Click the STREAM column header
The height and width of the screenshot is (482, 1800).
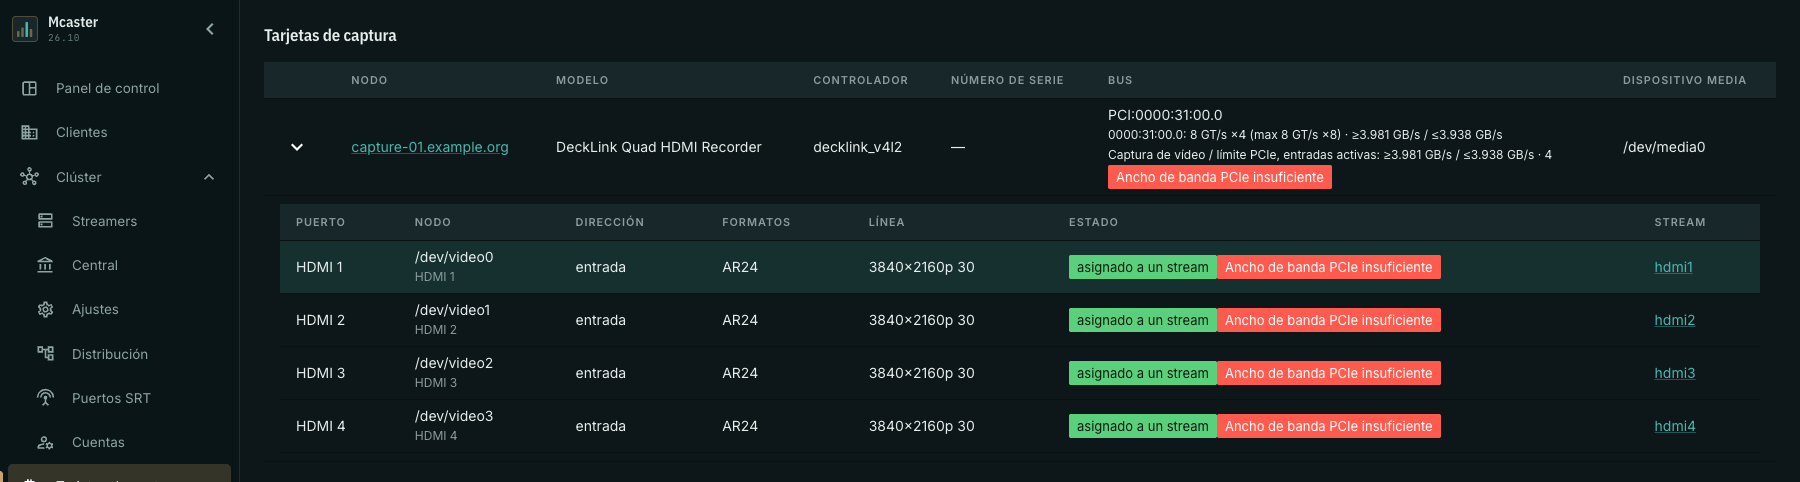(x=1680, y=222)
